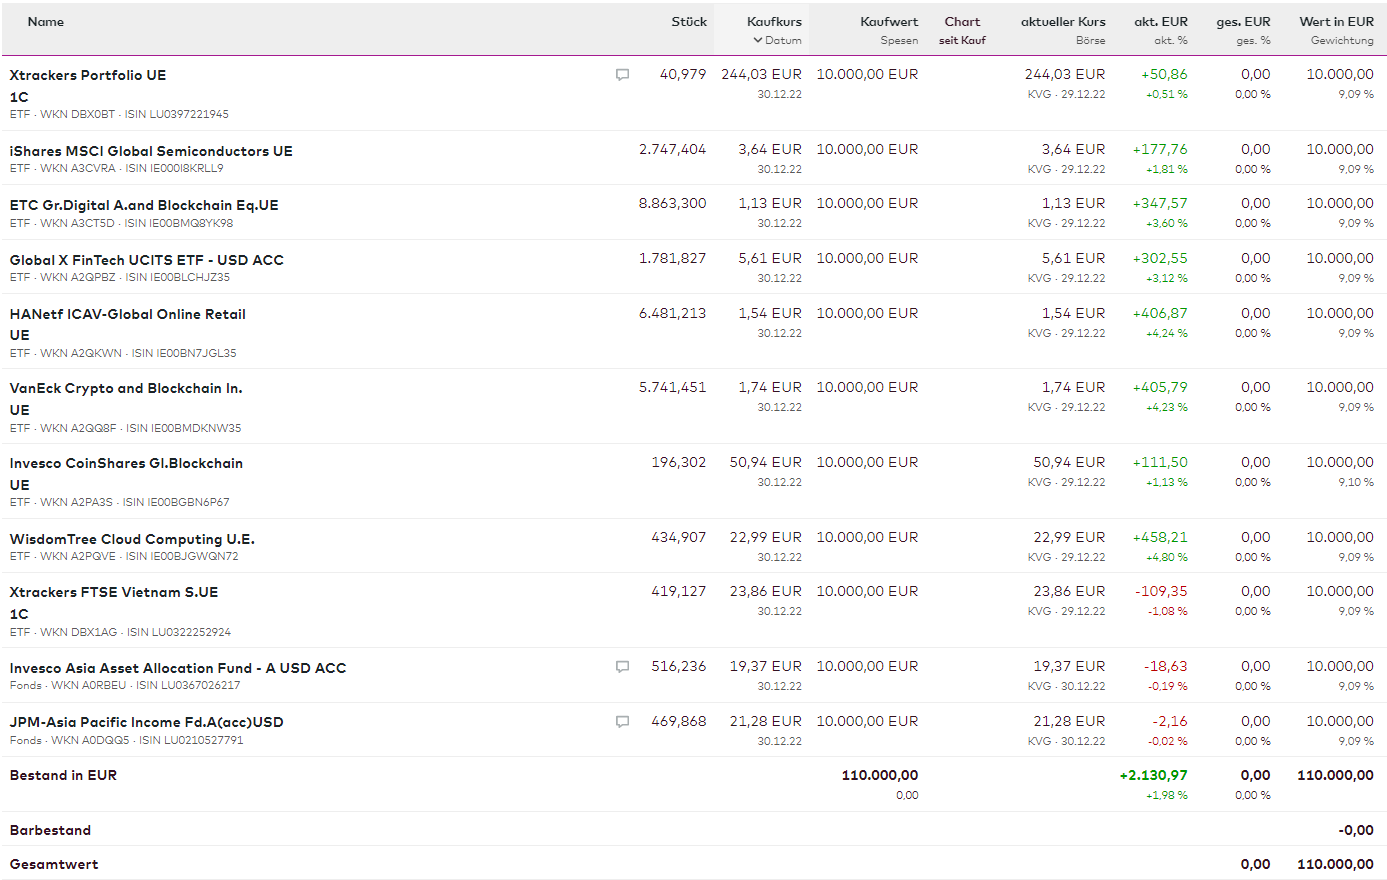Sort table by Name column header
1387x880 pixels.
point(46,22)
